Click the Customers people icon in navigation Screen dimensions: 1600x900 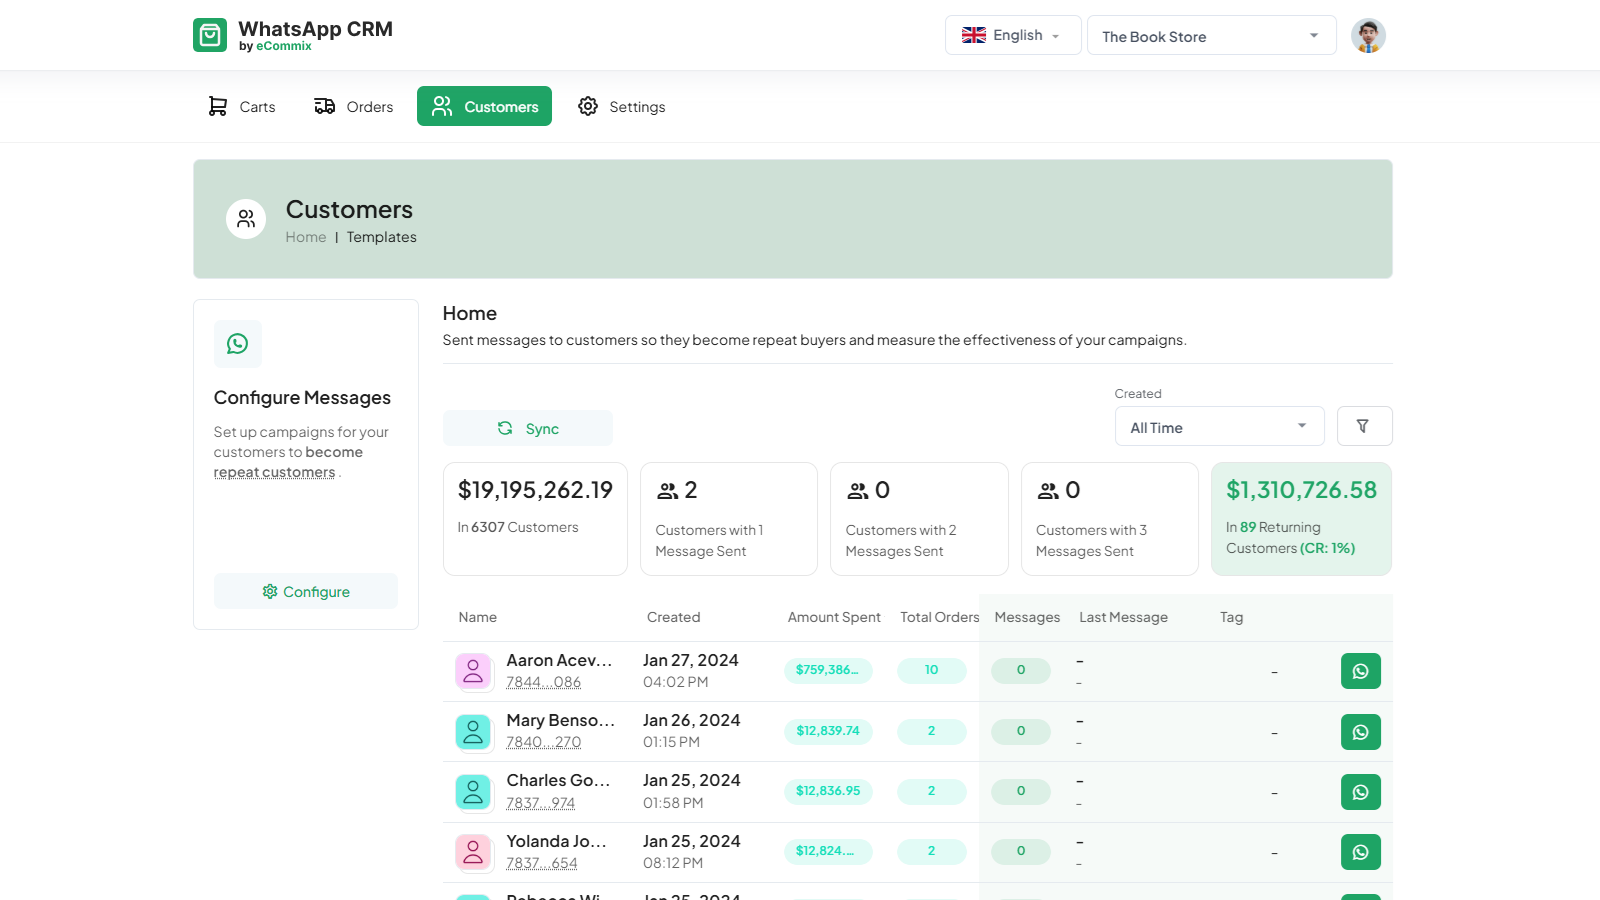[441, 106]
